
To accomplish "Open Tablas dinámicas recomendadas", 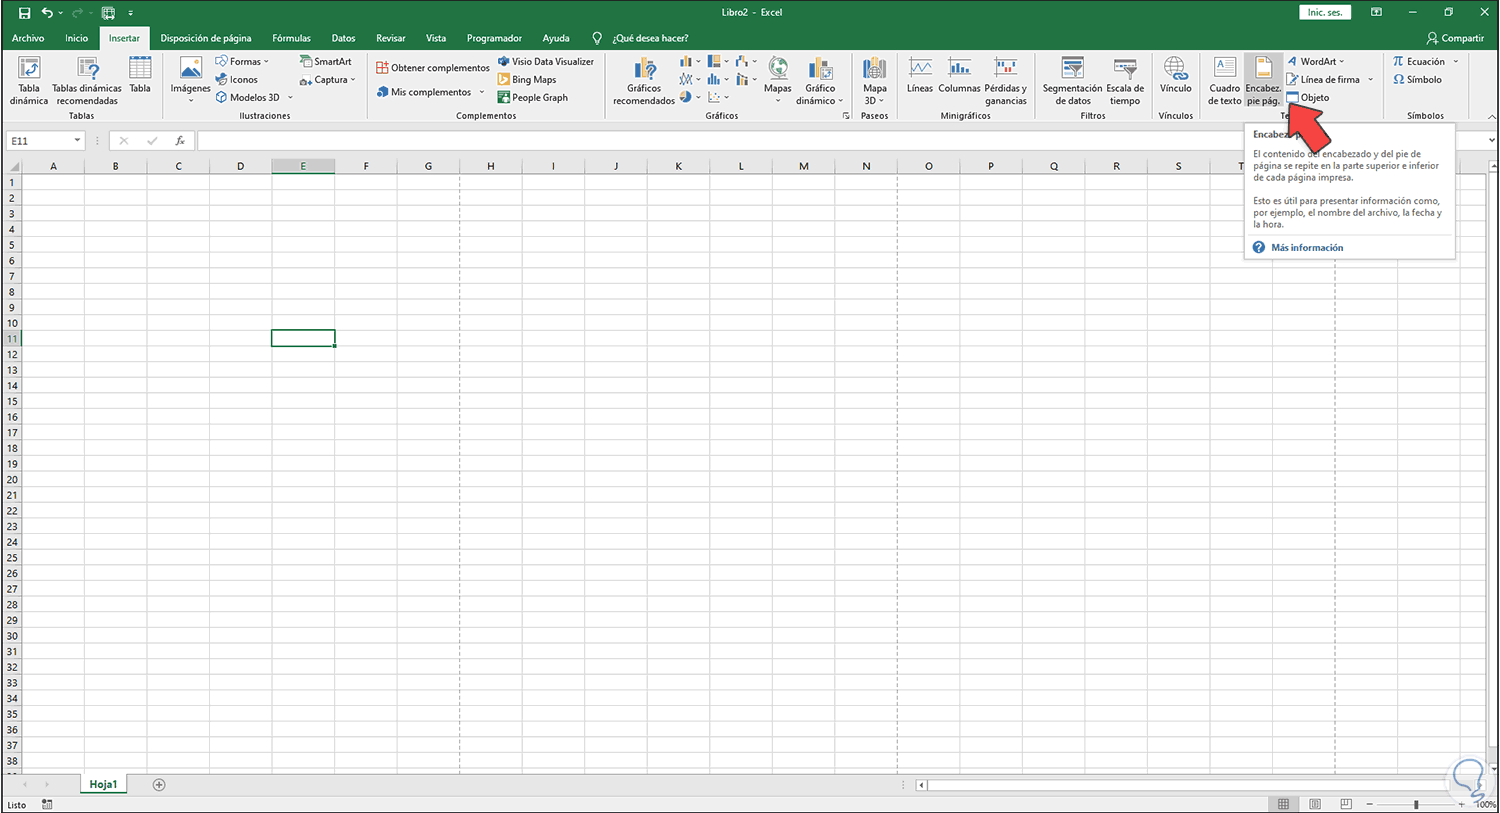I will click(87, 81).
